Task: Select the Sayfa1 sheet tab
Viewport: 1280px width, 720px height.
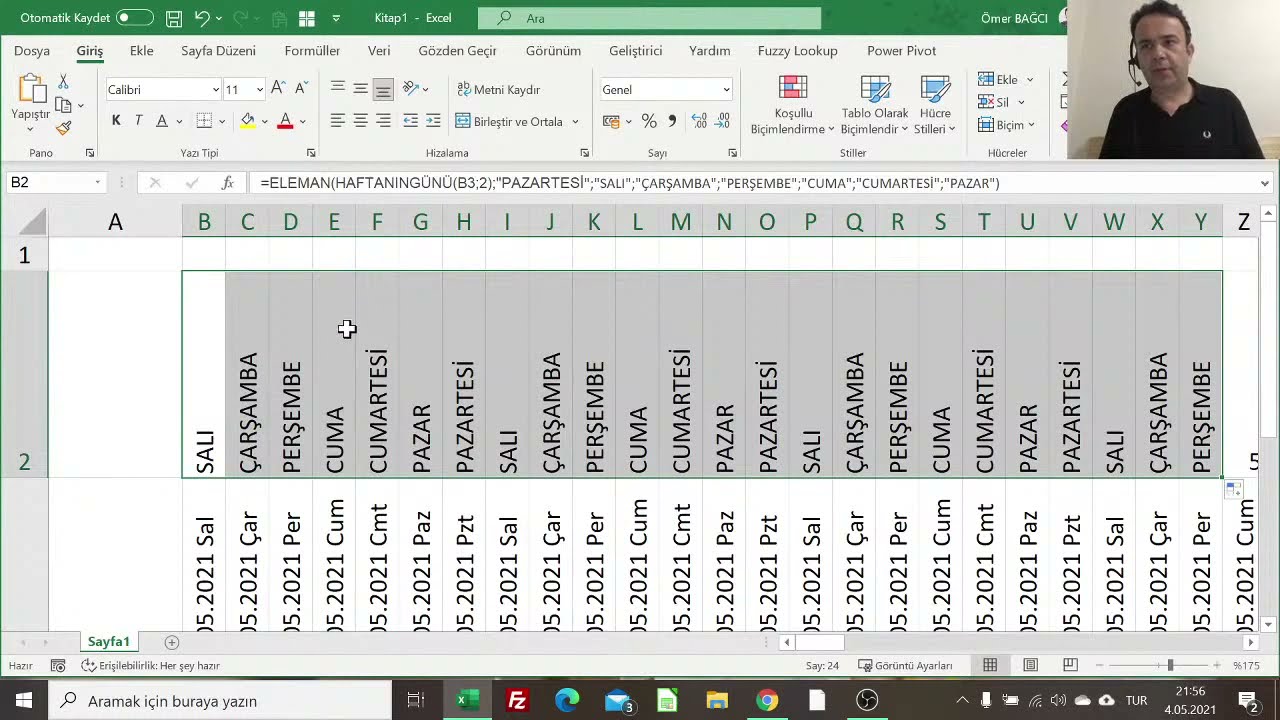Action: click(x=108, y=642)
